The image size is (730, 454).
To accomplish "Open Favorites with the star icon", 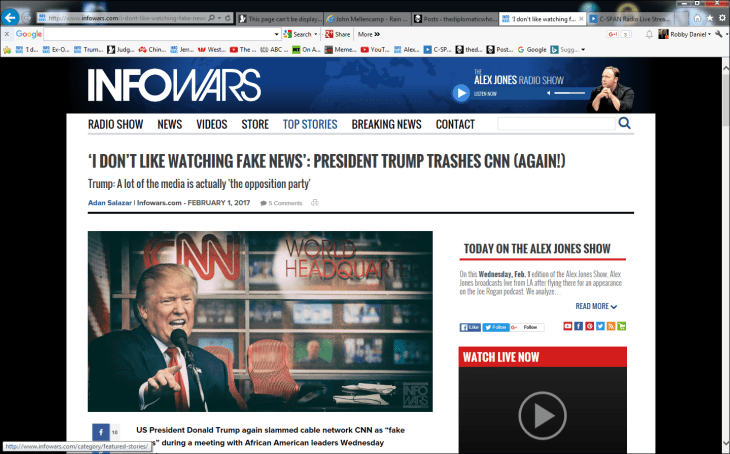I will pyautogui.click(x=710, y=18).
